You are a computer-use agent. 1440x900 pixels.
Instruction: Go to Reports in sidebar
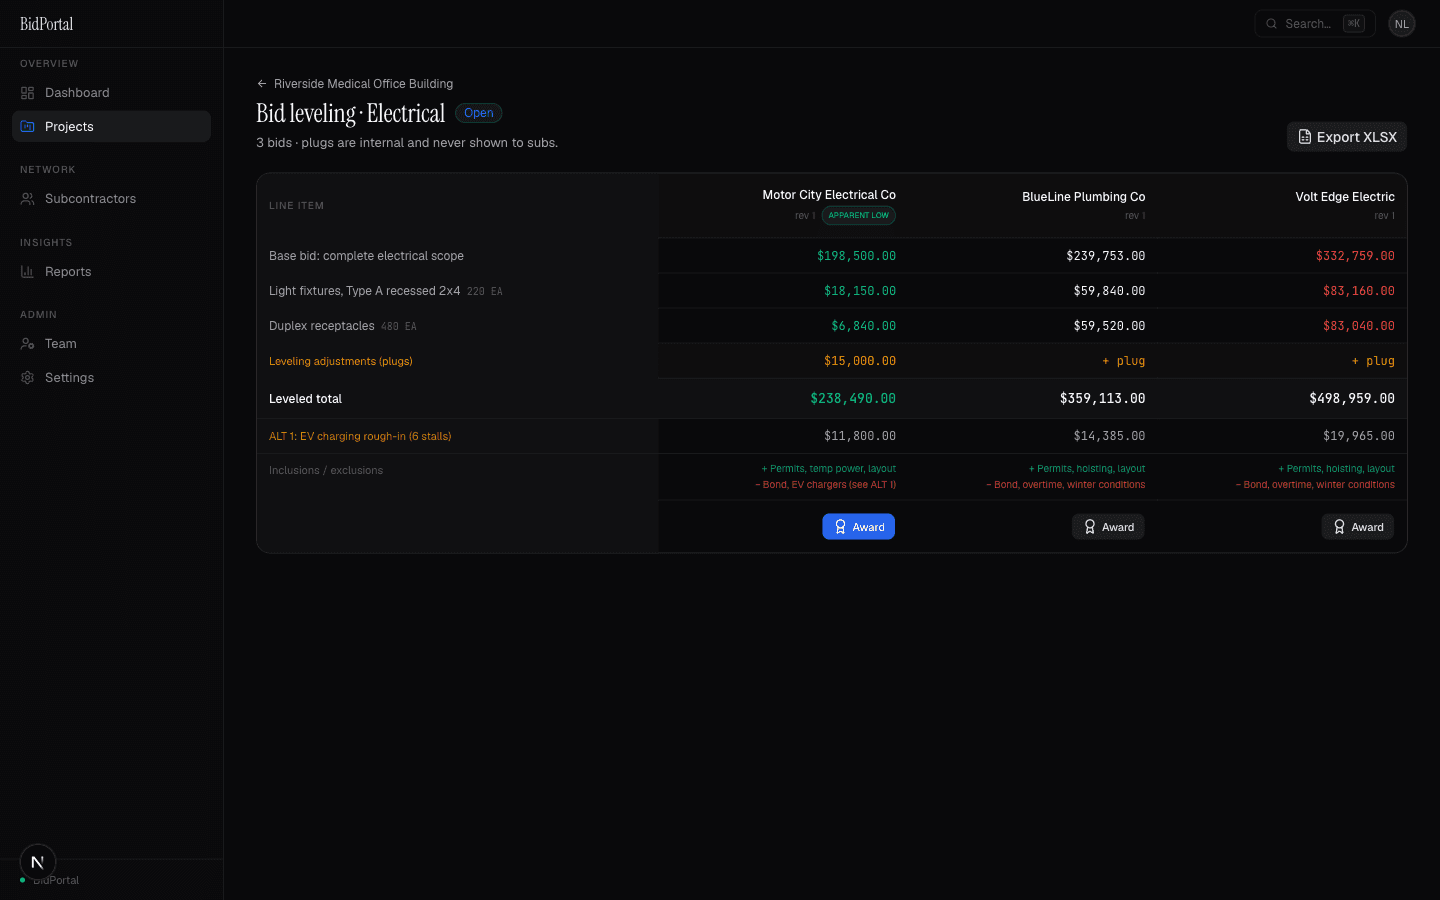click(111, 272)
